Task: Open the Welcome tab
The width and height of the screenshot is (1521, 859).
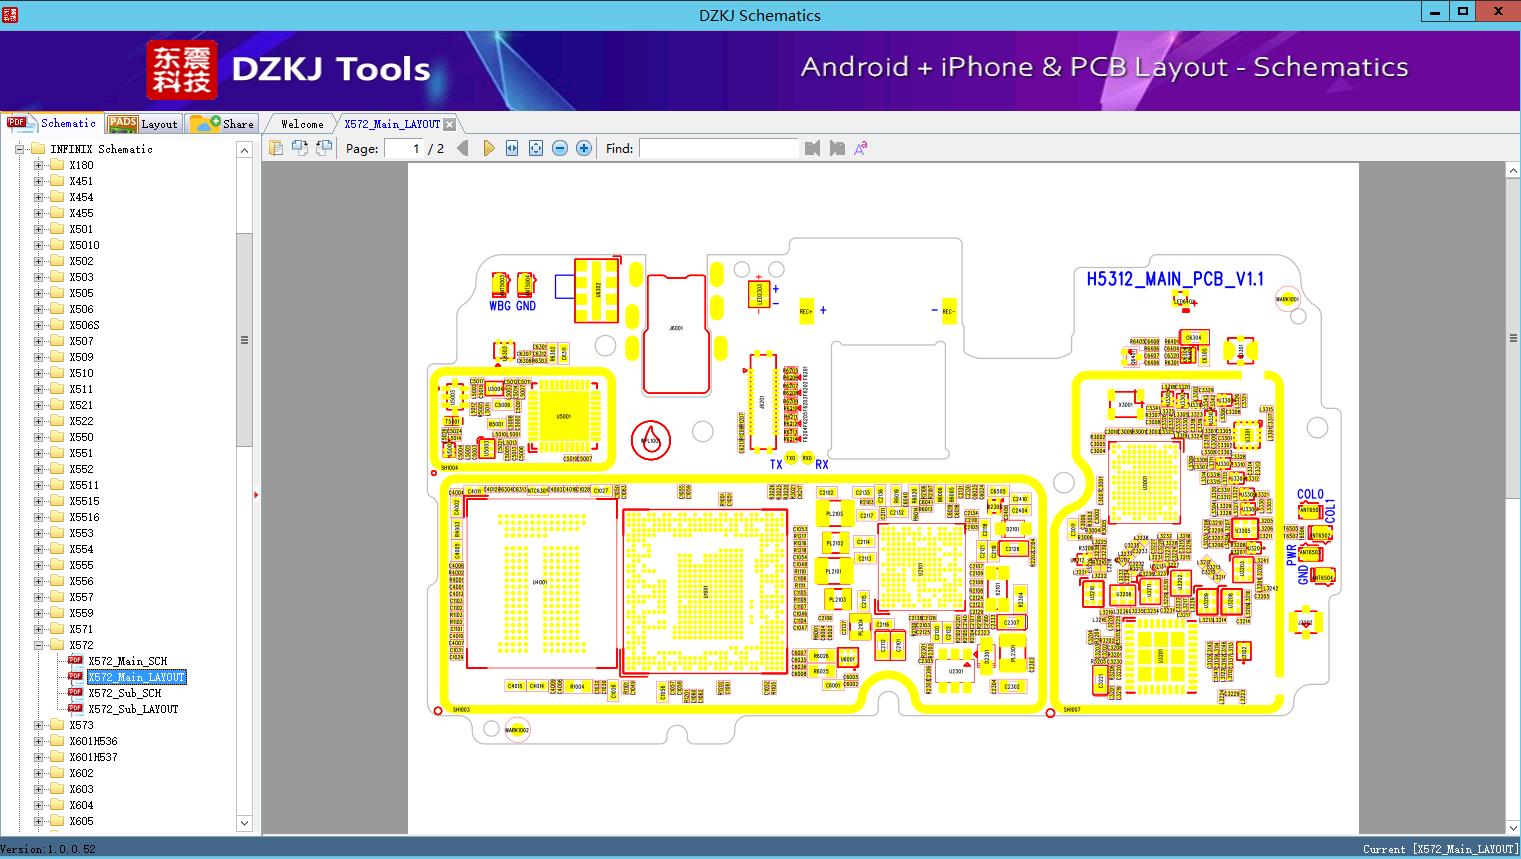Action: click(302, 124)
